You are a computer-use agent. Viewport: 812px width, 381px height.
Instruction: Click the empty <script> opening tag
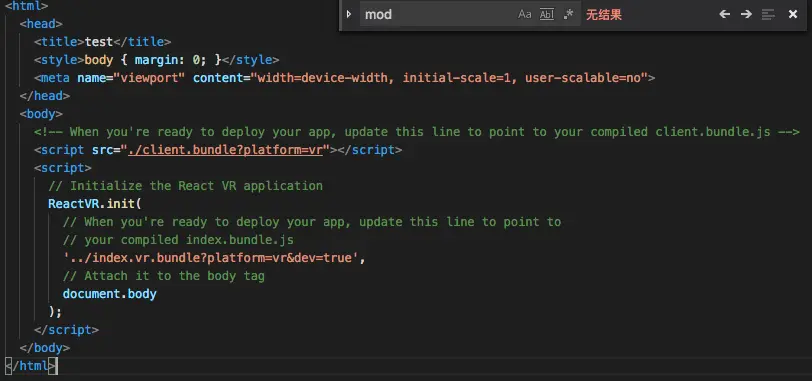point(63,168)
